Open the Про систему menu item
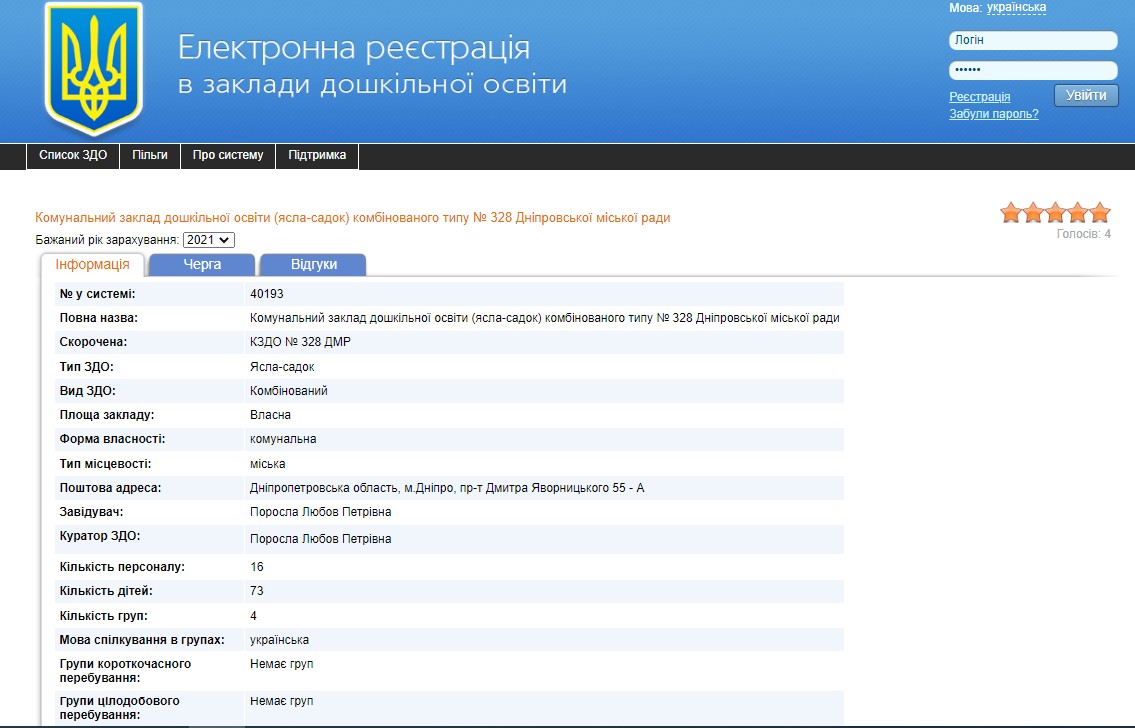1135x728 pixels. click(228, 156)
